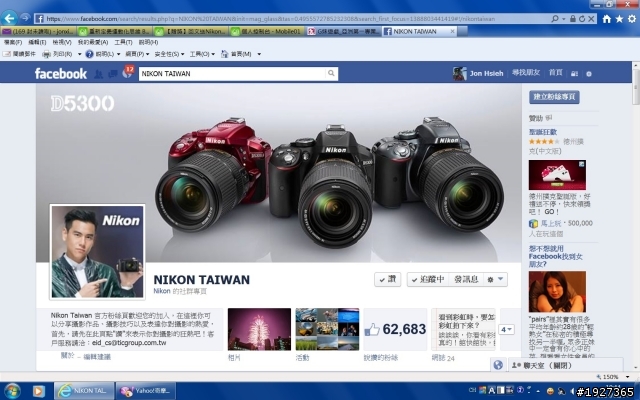Click the Facebook search magnifier button
Viewport: 640px width, 400px height.
(x=331, y=73)
